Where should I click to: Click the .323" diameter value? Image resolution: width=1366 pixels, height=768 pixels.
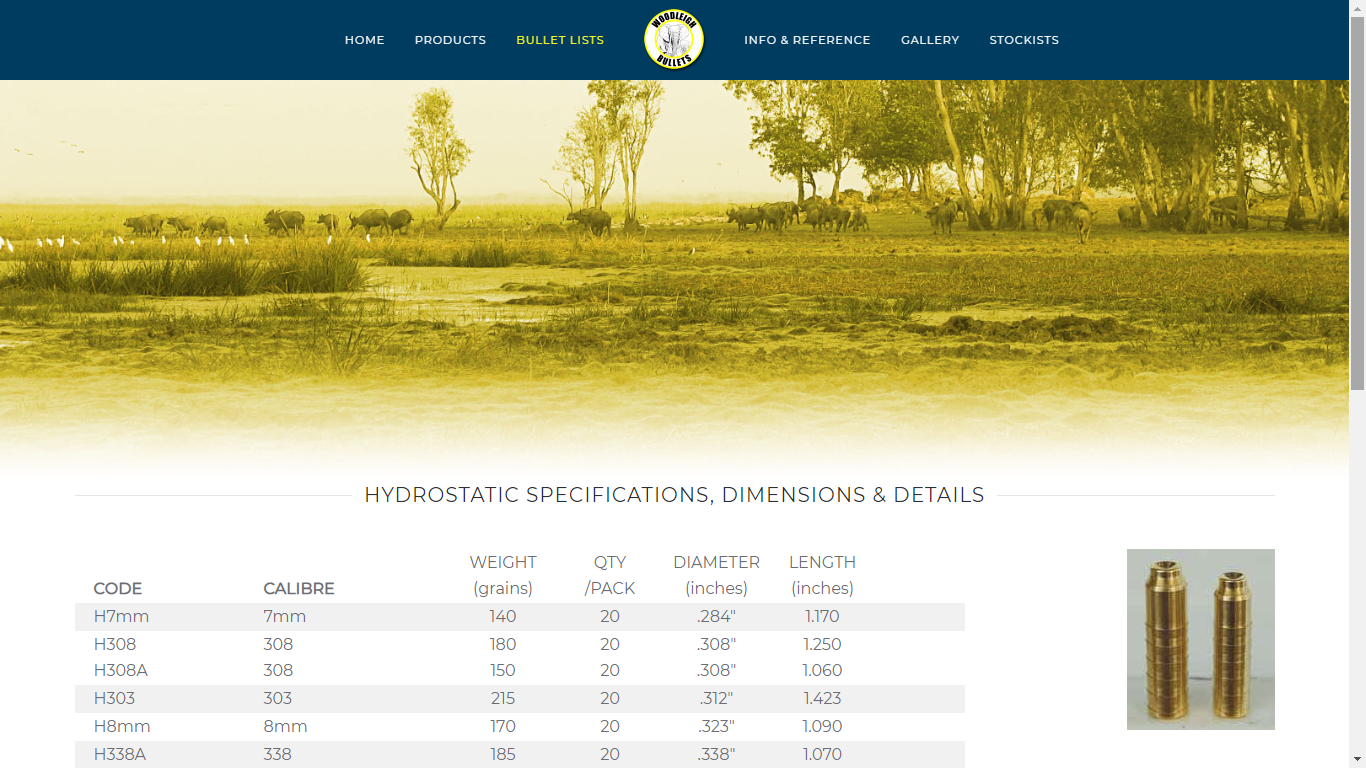[716, 727]
